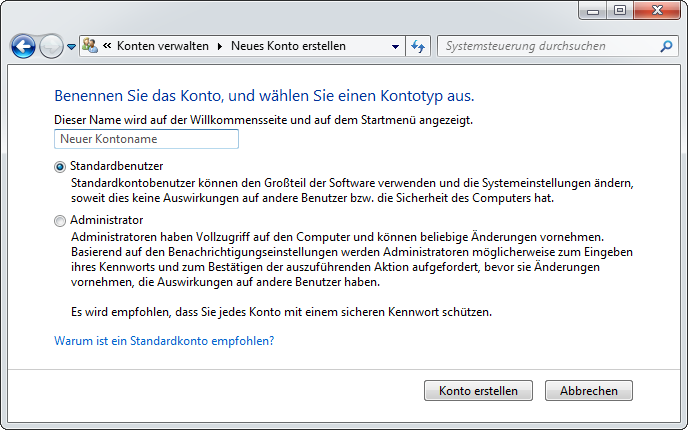The image size is (688, 430).
Task: Maximize the window
Action: pyautogui.click(x=620, y=11)
